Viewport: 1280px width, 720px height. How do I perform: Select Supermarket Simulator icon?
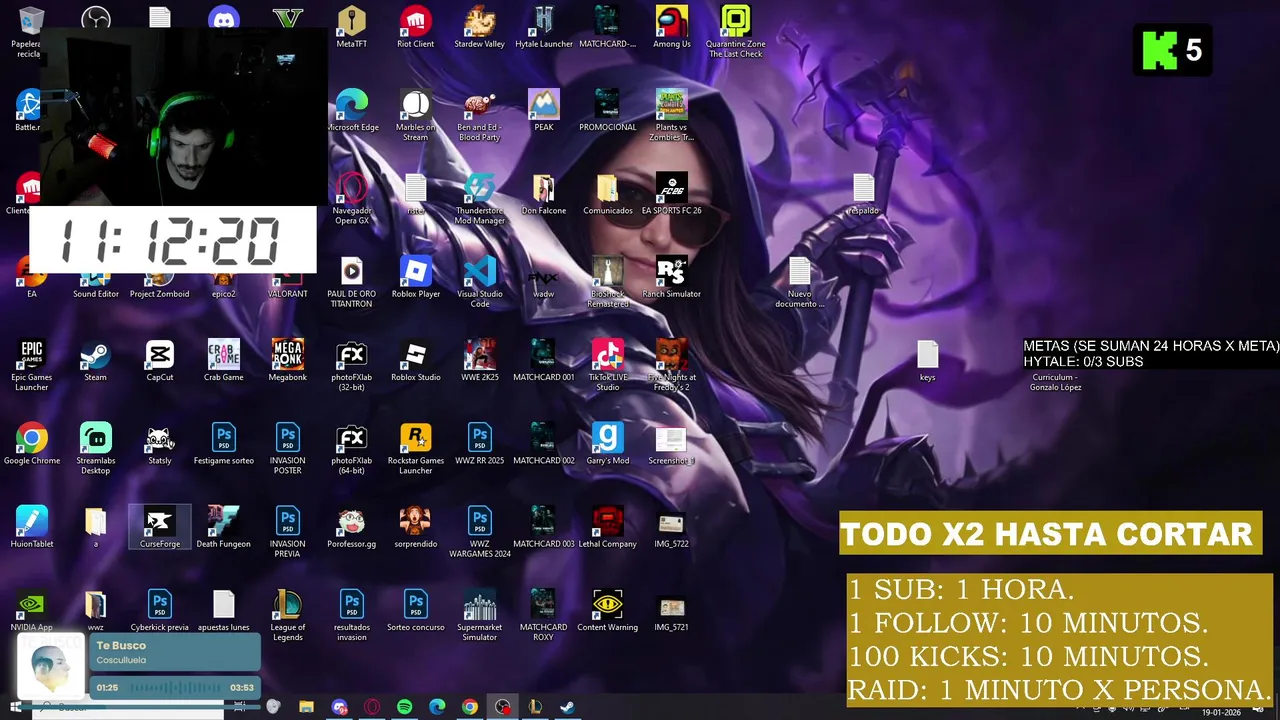tap(479, 616)
